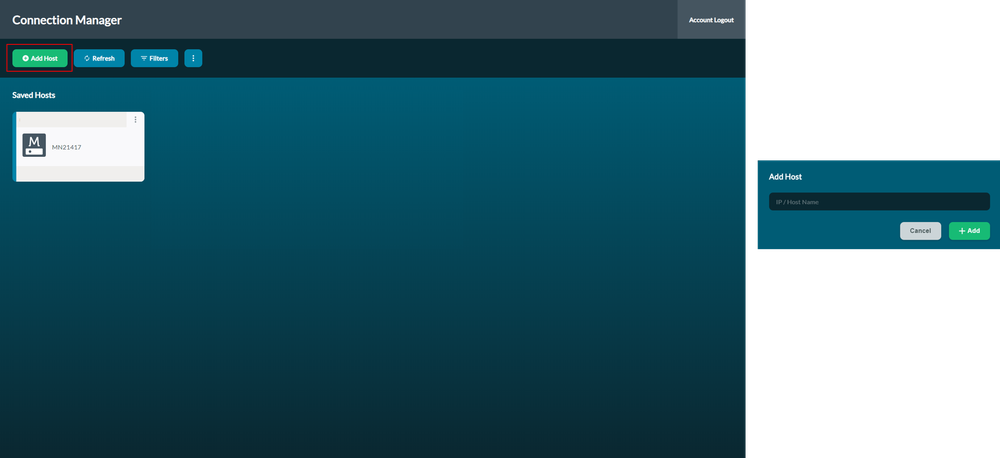This screenshot has height=458, width=1000.
Task: Click the Saved Hosts heading
Action: coord(34,95)
